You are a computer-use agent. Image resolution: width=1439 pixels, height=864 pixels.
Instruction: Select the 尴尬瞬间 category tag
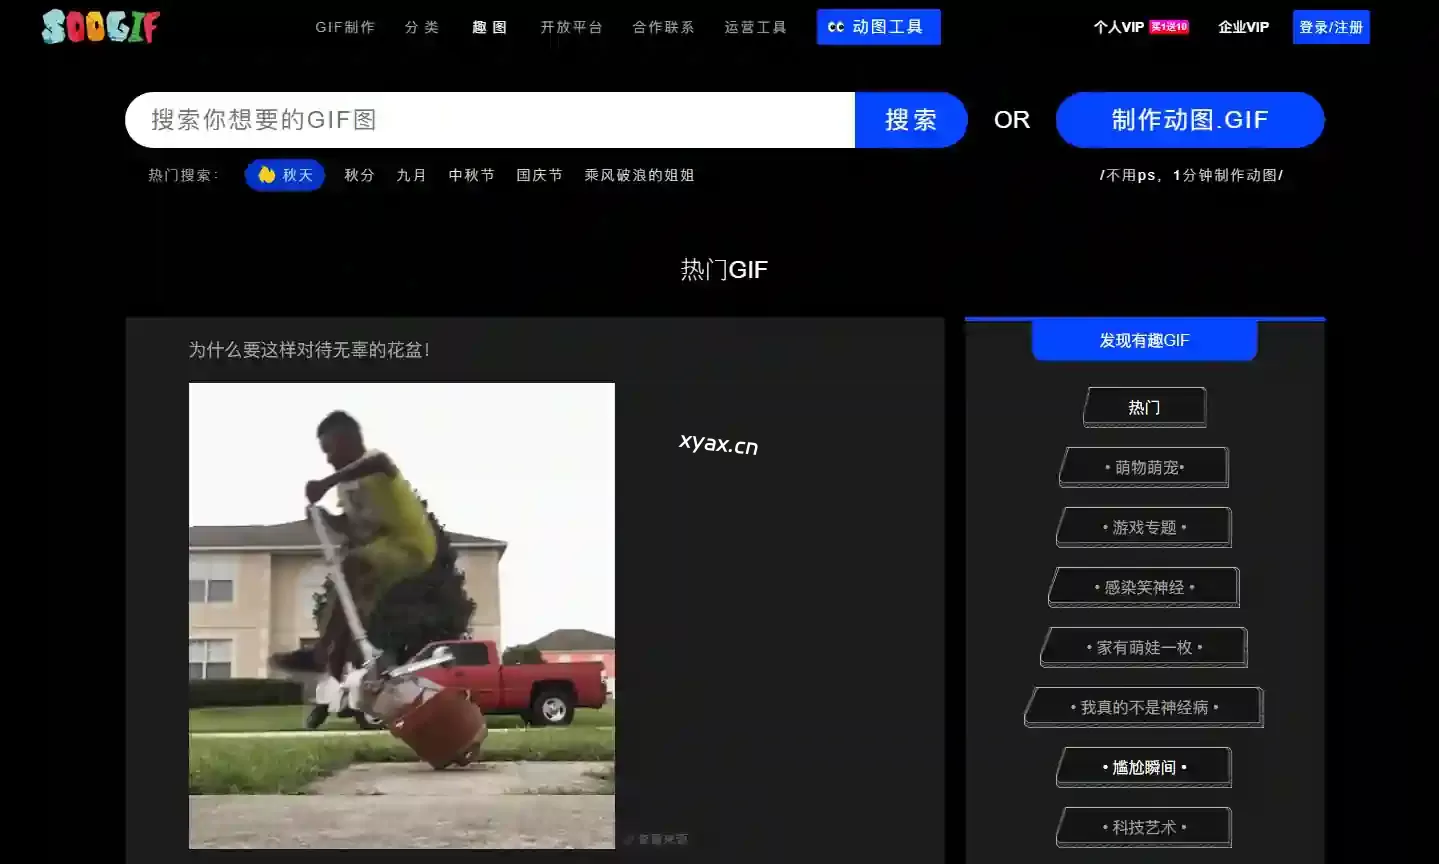(x=1144, y=767)
